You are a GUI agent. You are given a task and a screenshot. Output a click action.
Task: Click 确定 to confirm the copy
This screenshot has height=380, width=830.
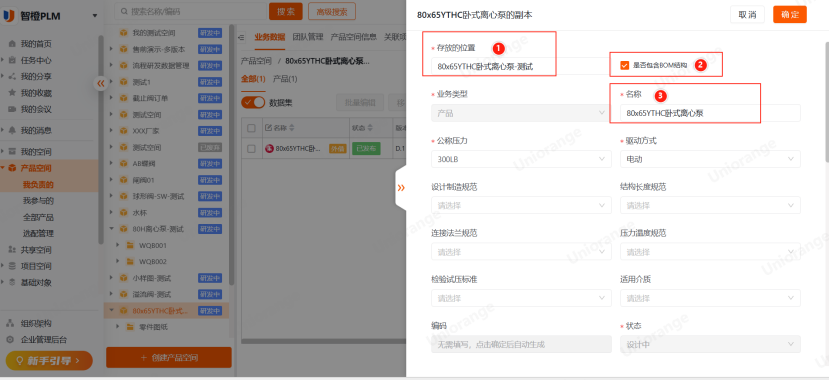click(x=790, y=14)
